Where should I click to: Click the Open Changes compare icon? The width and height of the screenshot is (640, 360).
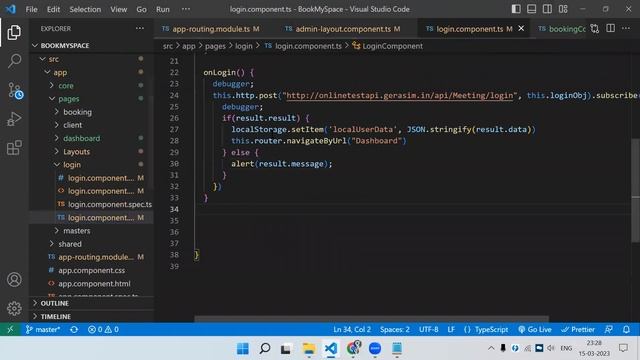[x=595, y=29]
